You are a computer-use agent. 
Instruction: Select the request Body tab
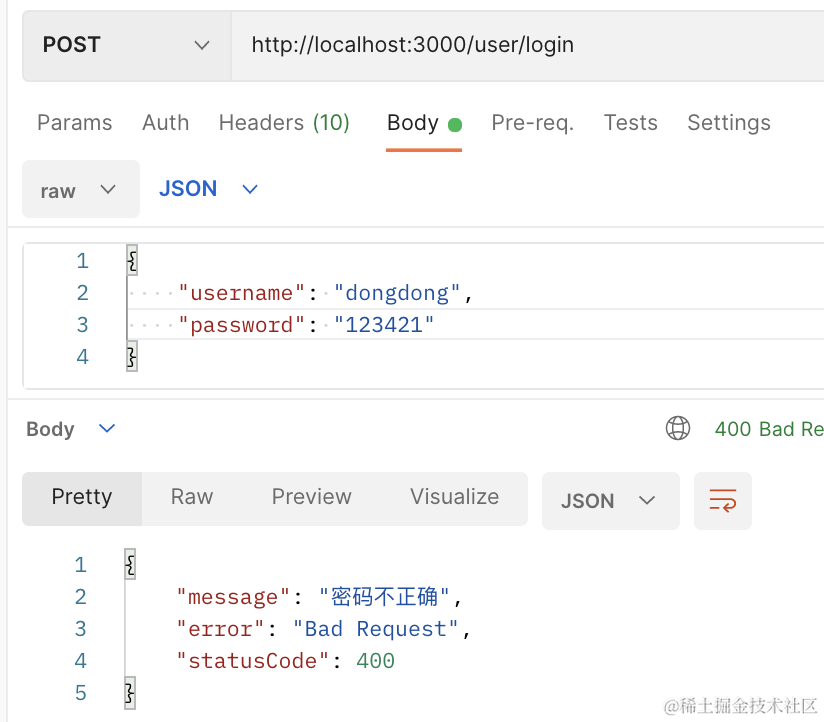(413, 123)
